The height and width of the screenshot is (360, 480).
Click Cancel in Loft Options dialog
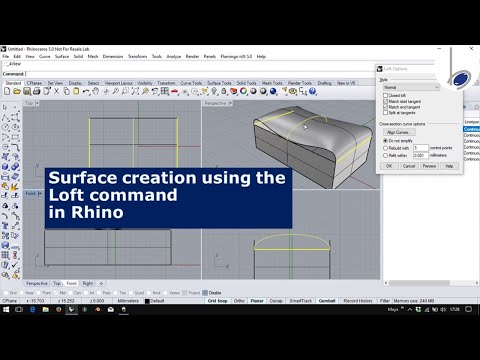[x=409, y=166]
